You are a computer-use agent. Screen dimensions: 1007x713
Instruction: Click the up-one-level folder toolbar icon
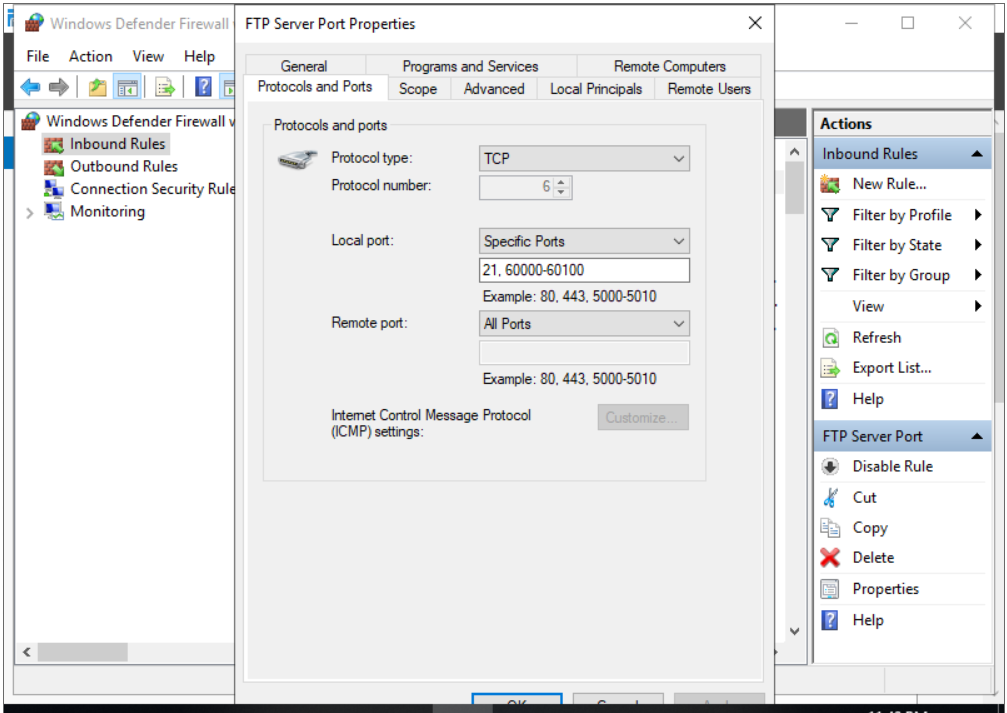coord(98,87)
